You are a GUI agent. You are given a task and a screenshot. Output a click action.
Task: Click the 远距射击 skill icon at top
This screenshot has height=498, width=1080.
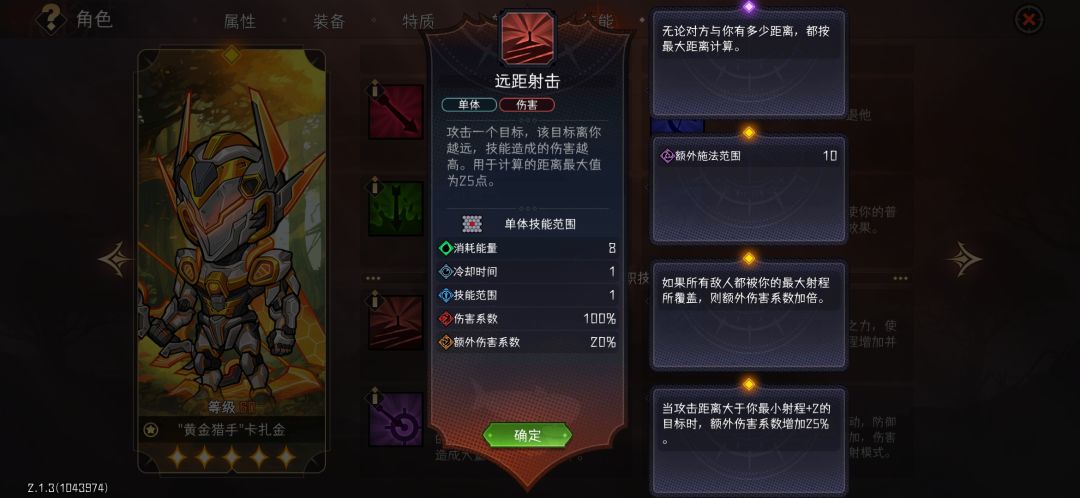click(528, 37)
